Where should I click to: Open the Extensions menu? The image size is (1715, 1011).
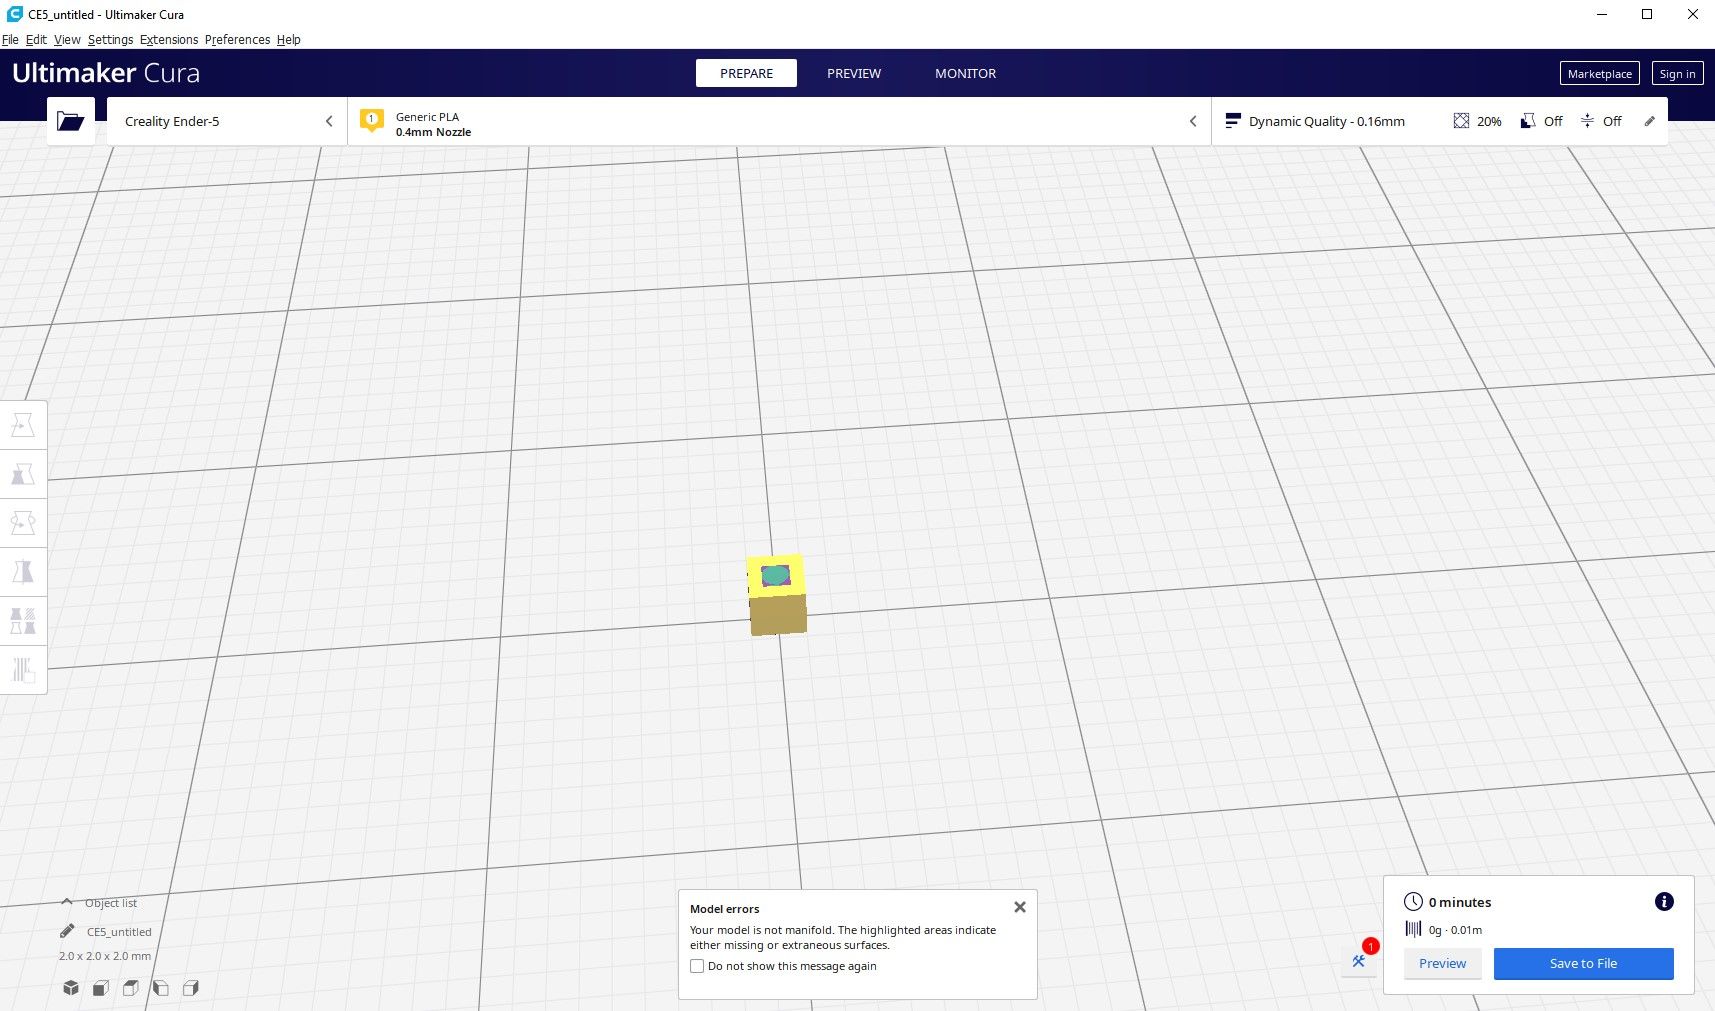click(x=168, y=40)
